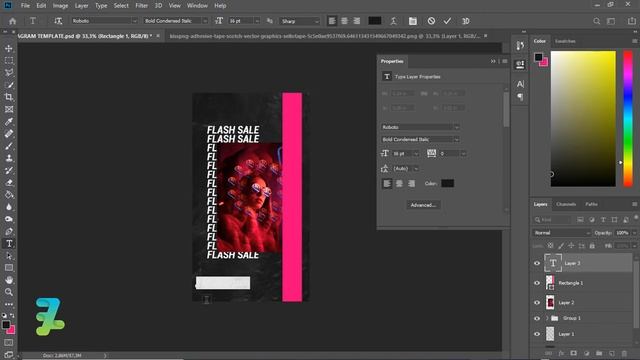
Task: Select the Rectangle shape tool
Action: pyautogui.click(x=9, y=268)
